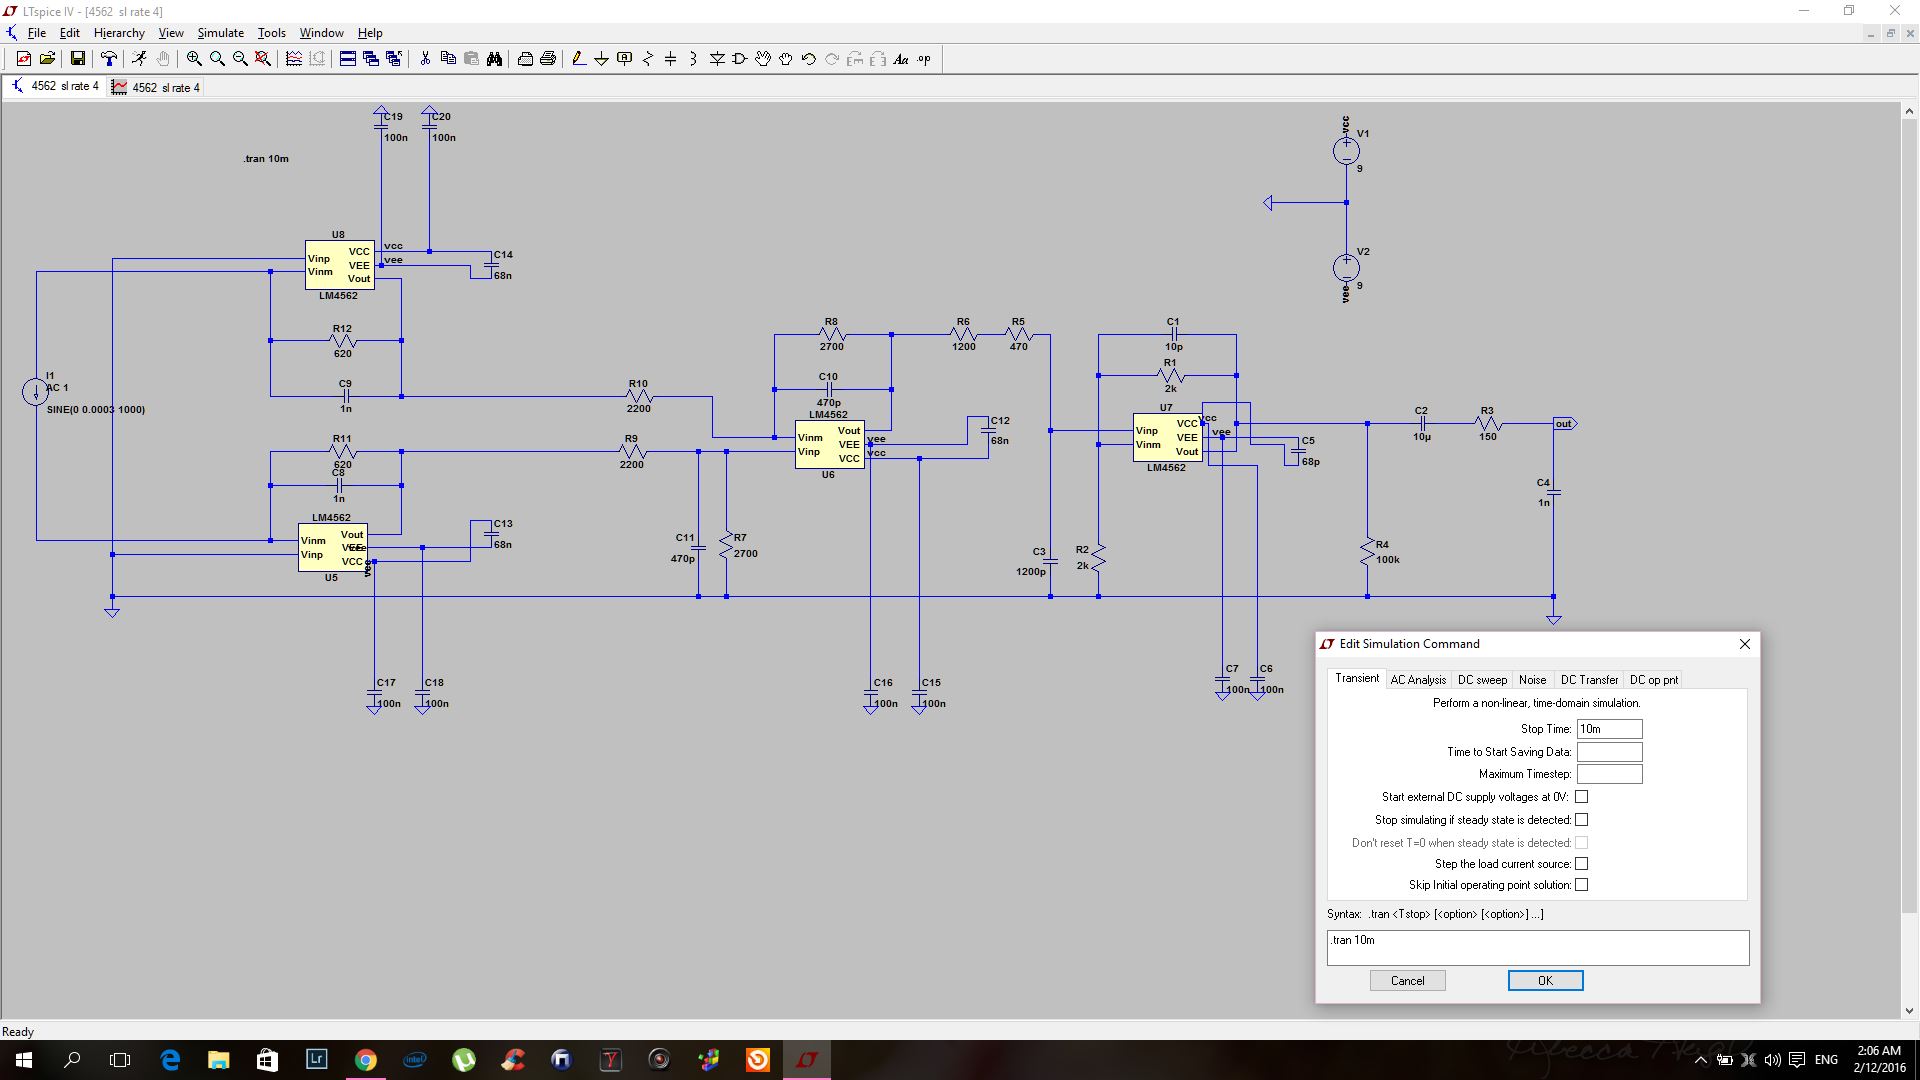
Task: Switch to the waveform 4562 sl rate 4 tab
Action: tap(156, 87)
